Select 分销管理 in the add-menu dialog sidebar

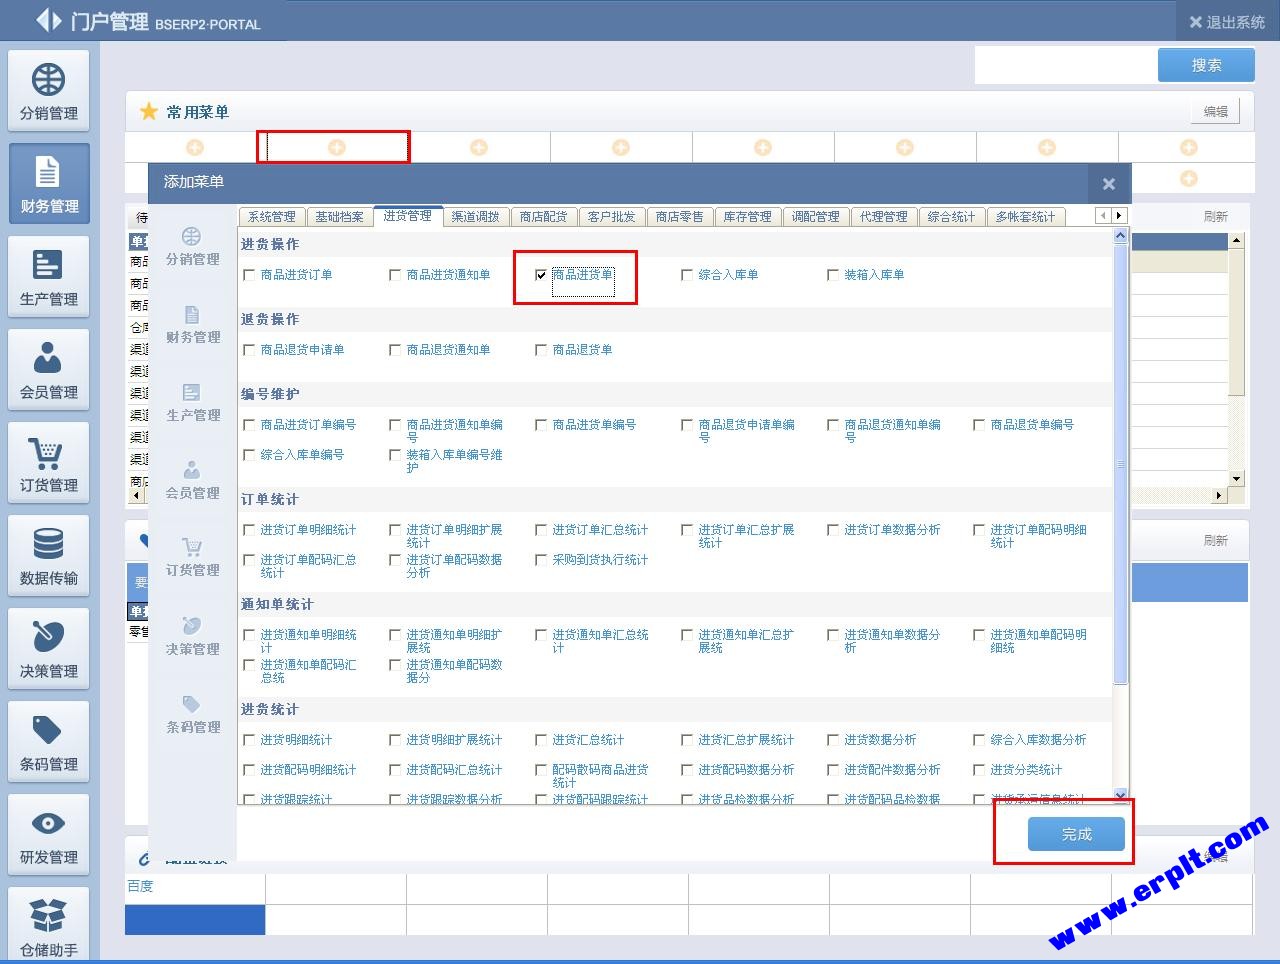[x=192, y=246]
